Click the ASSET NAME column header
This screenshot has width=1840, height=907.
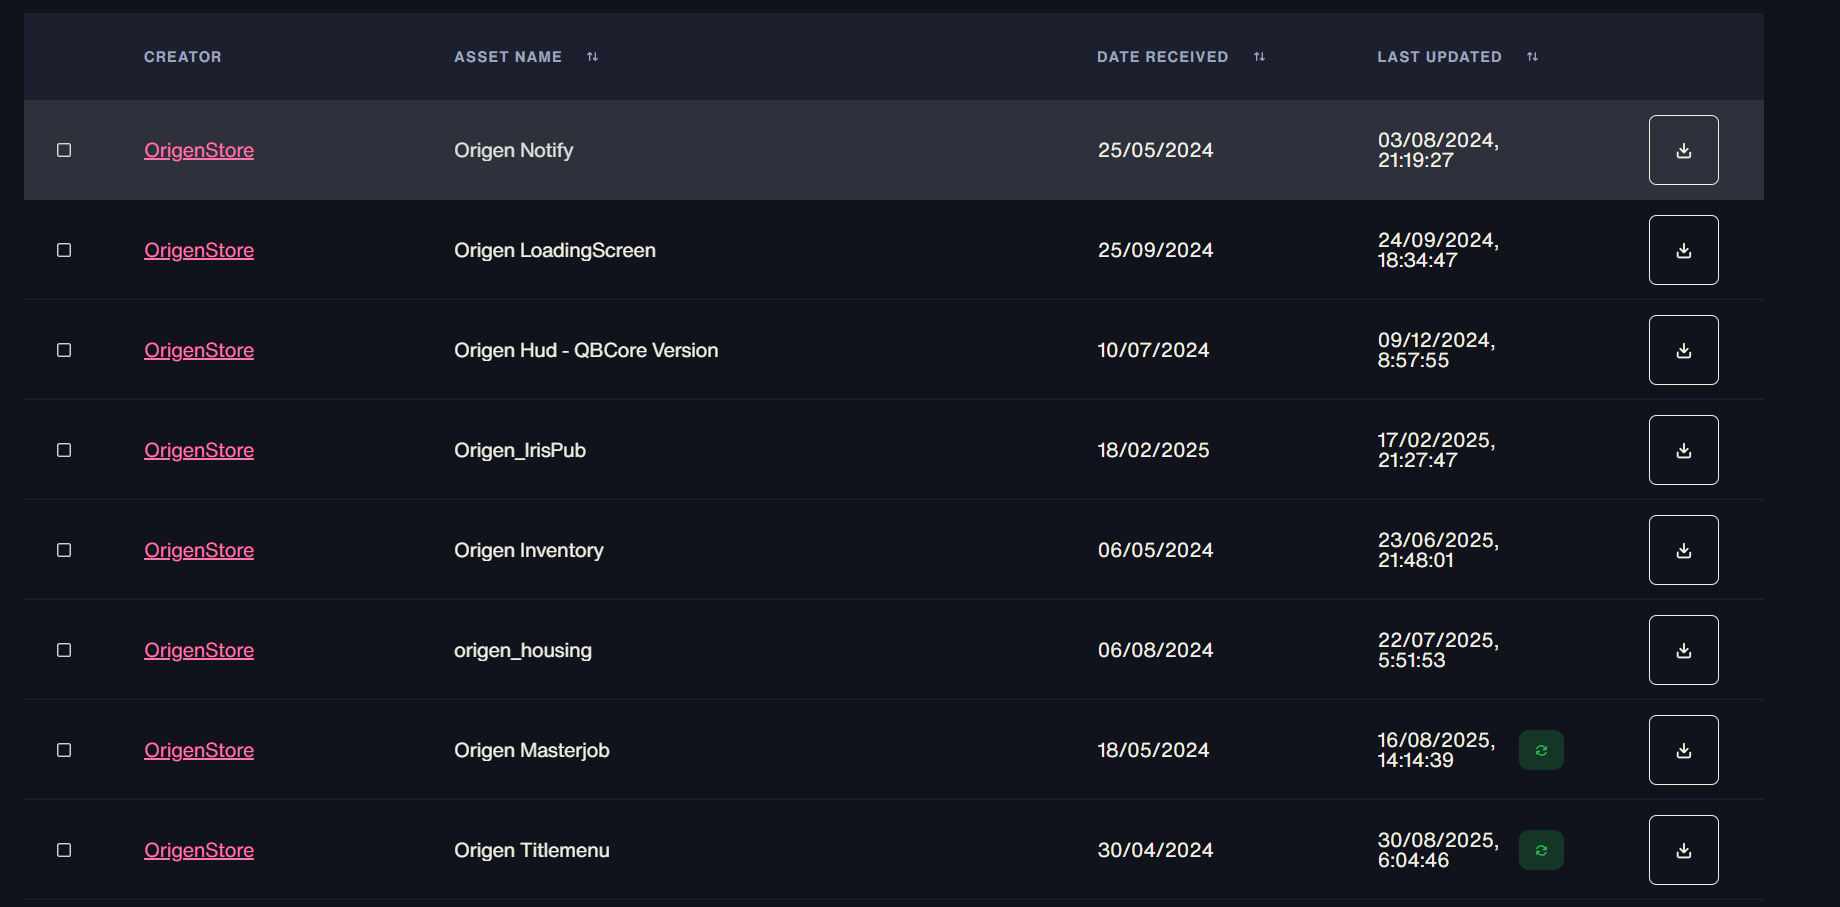pyautogui.click(x=508, y=57)
